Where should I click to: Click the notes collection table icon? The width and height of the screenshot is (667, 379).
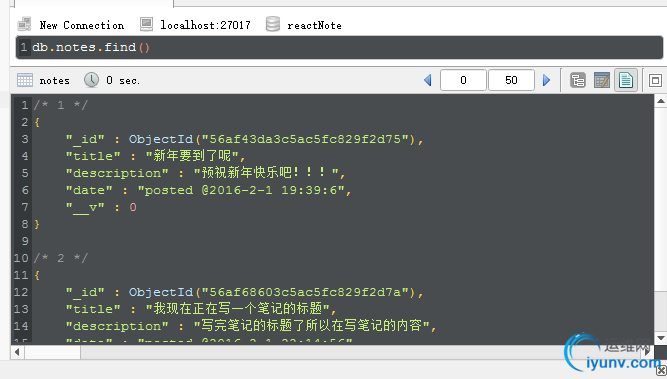coord(25,80)
